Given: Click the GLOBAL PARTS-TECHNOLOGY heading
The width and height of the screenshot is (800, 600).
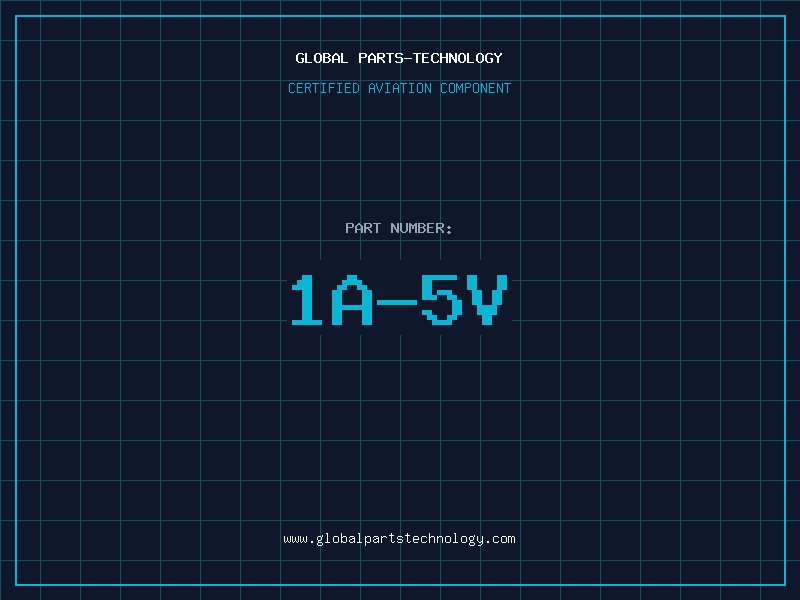Looking at the screenshot, I should click(399, 58).
